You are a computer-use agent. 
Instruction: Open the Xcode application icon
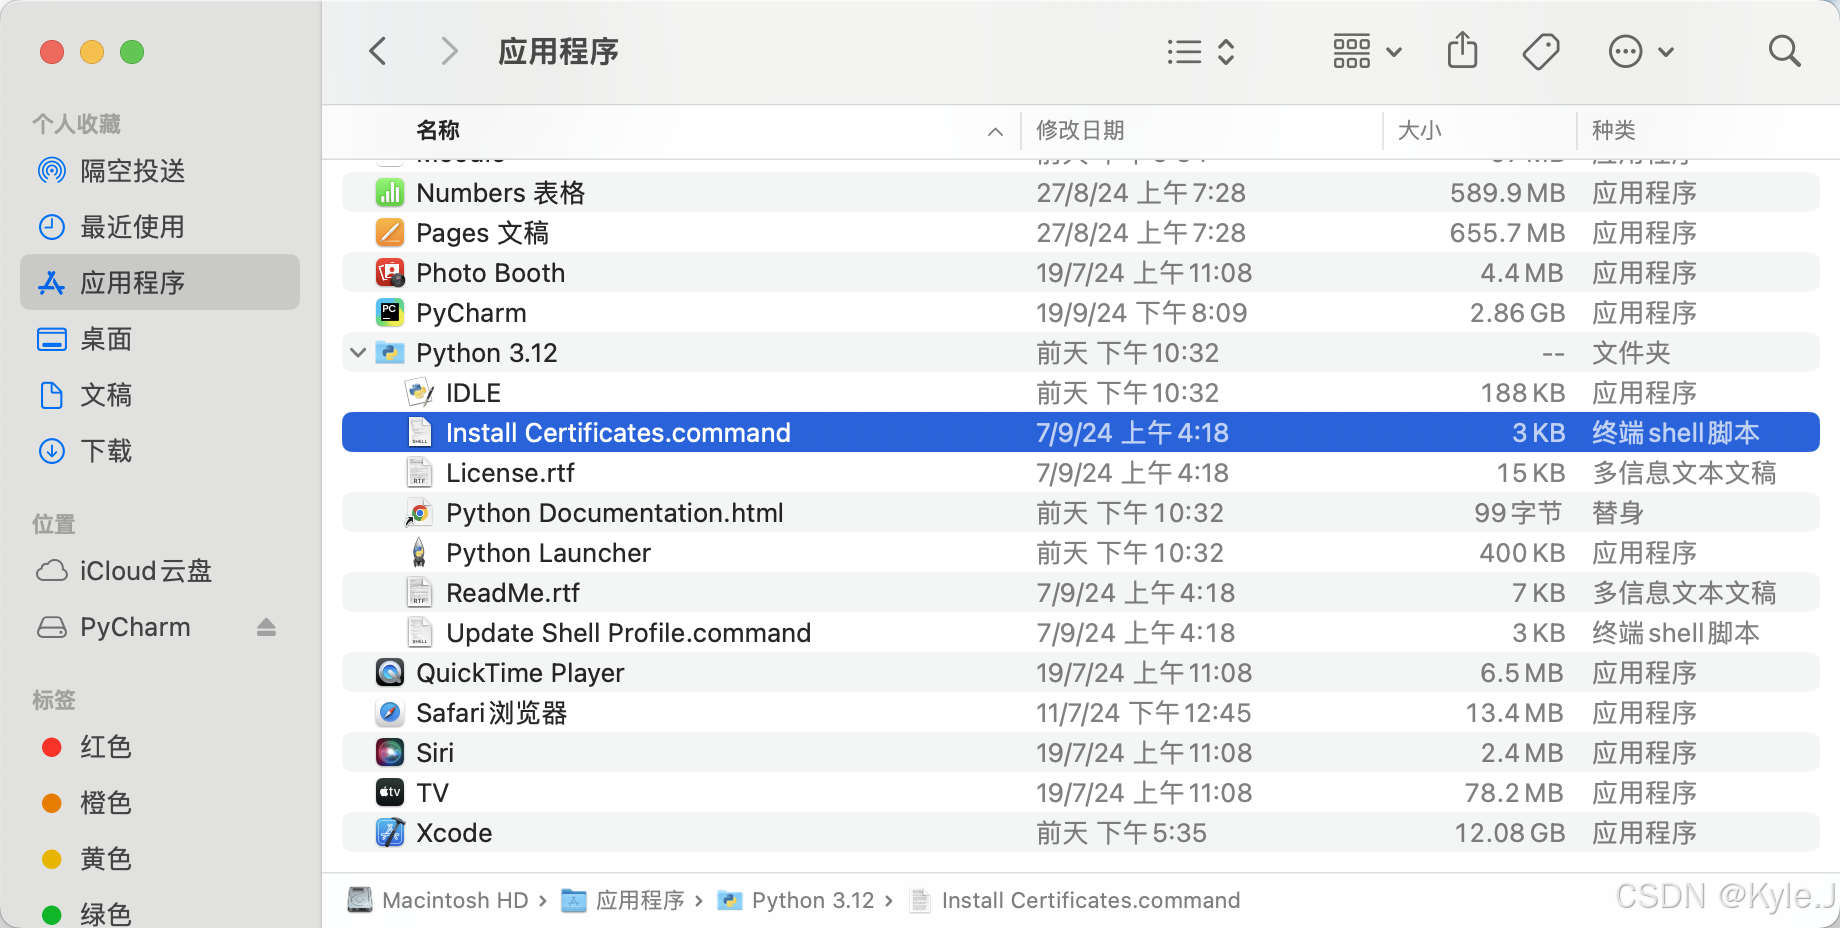[x=389, y=831]
